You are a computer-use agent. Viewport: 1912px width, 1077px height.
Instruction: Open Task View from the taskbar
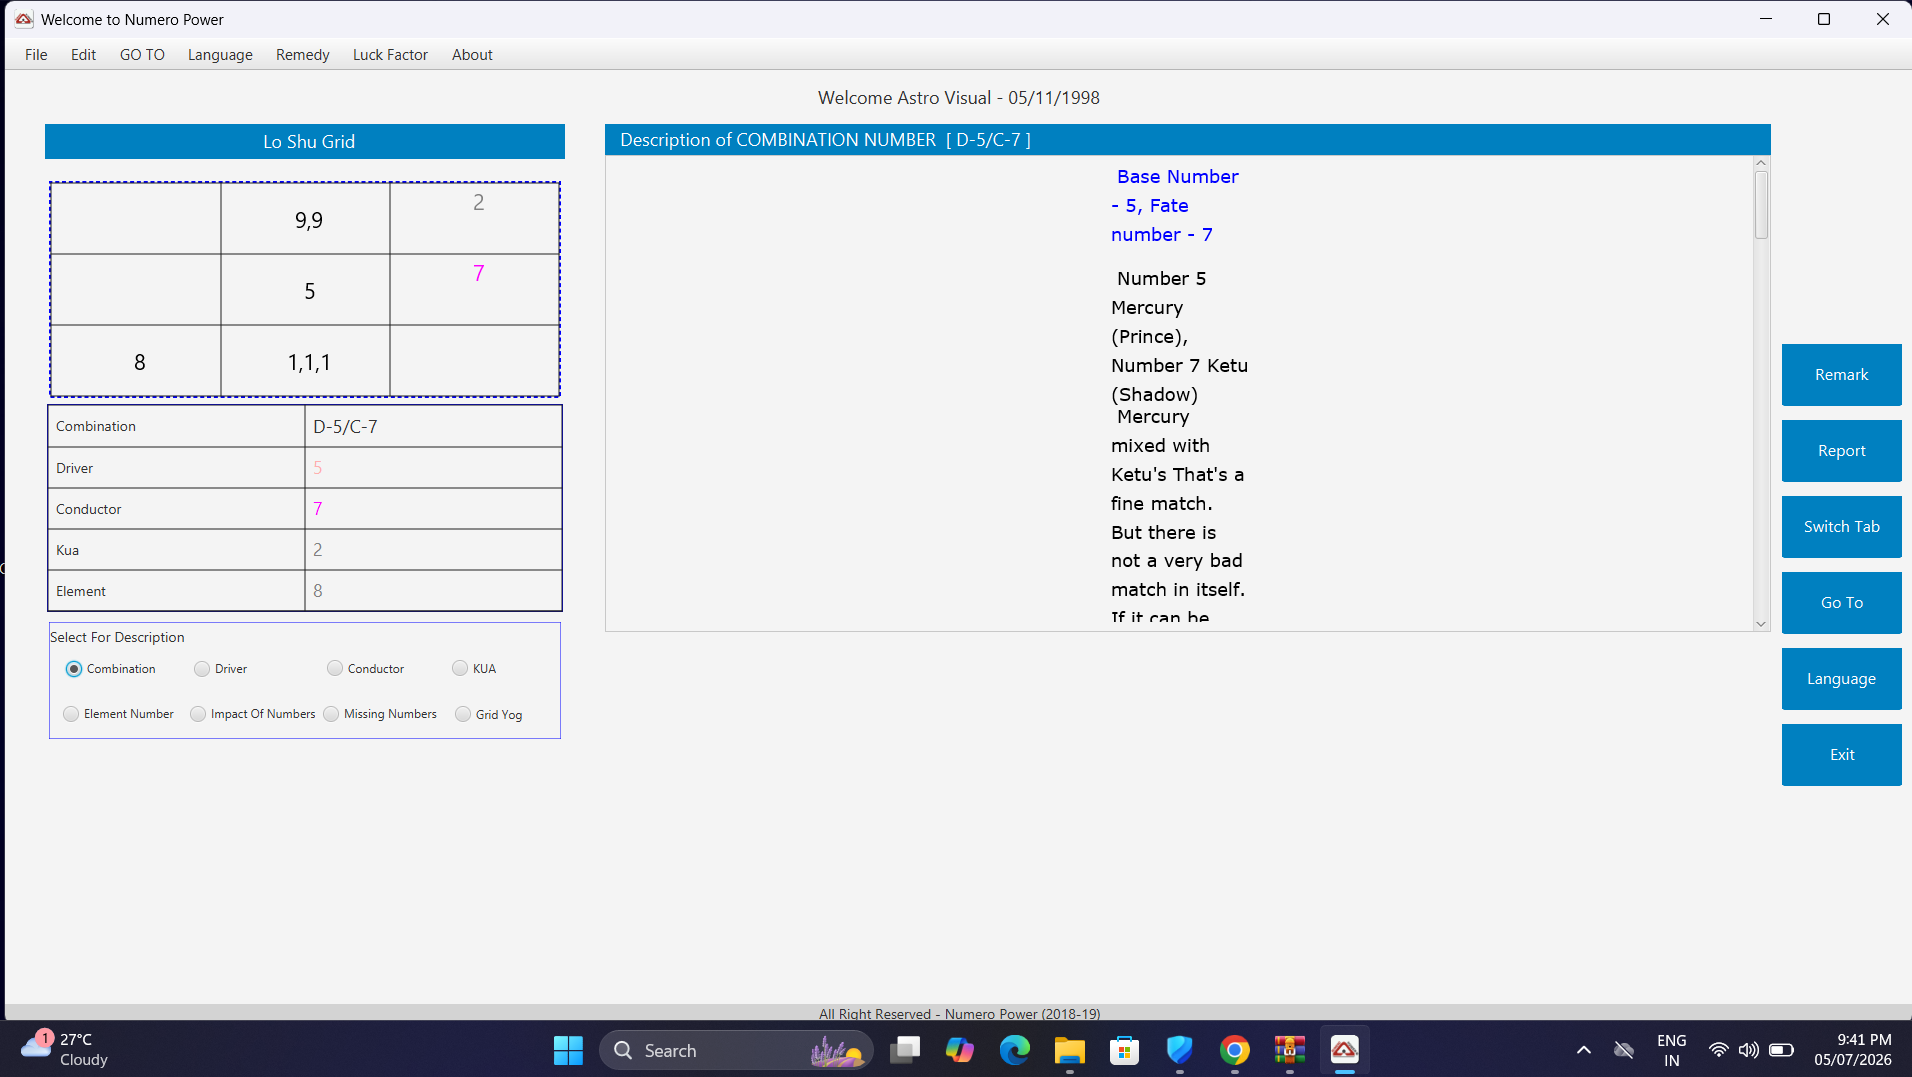[905, 1050]
